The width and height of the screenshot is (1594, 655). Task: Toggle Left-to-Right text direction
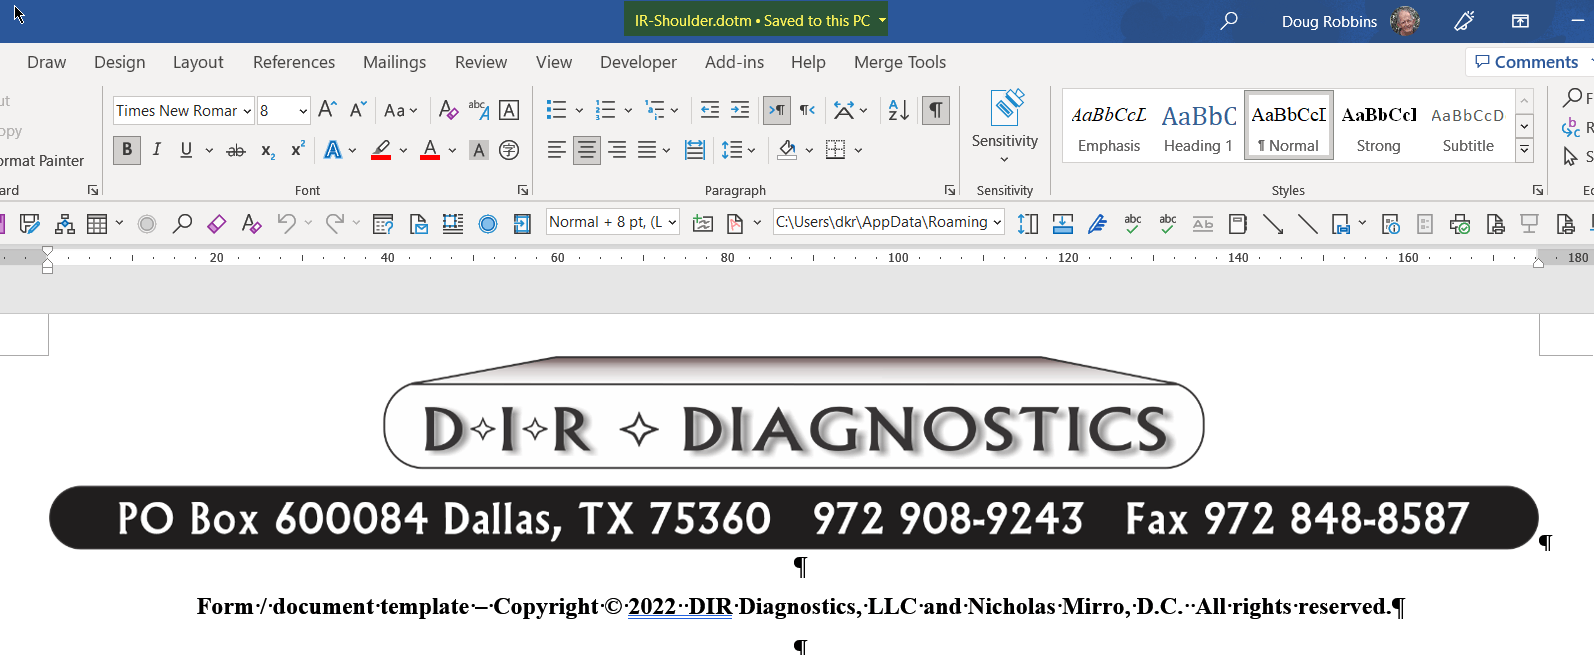(x=777, y=110)
